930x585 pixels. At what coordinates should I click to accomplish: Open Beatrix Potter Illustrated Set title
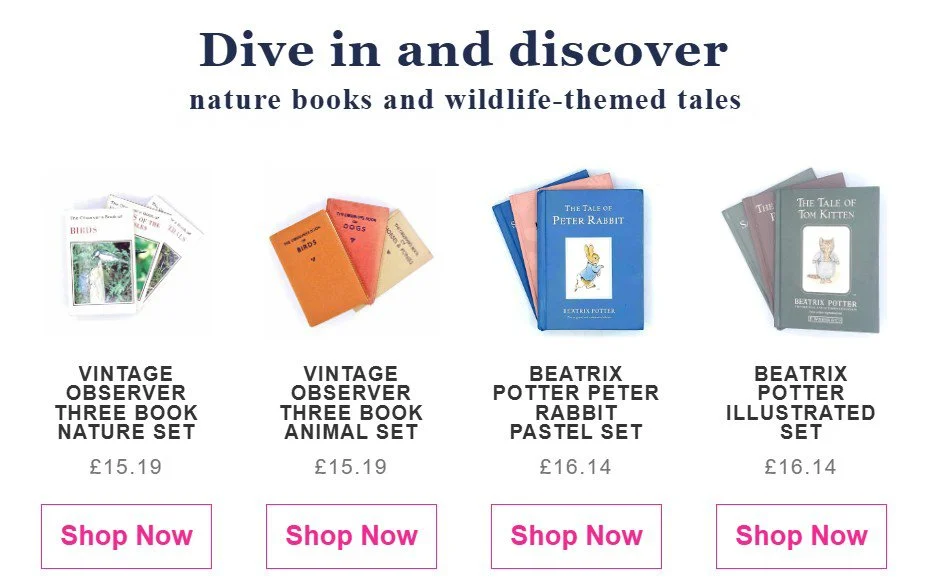point(801,403)
